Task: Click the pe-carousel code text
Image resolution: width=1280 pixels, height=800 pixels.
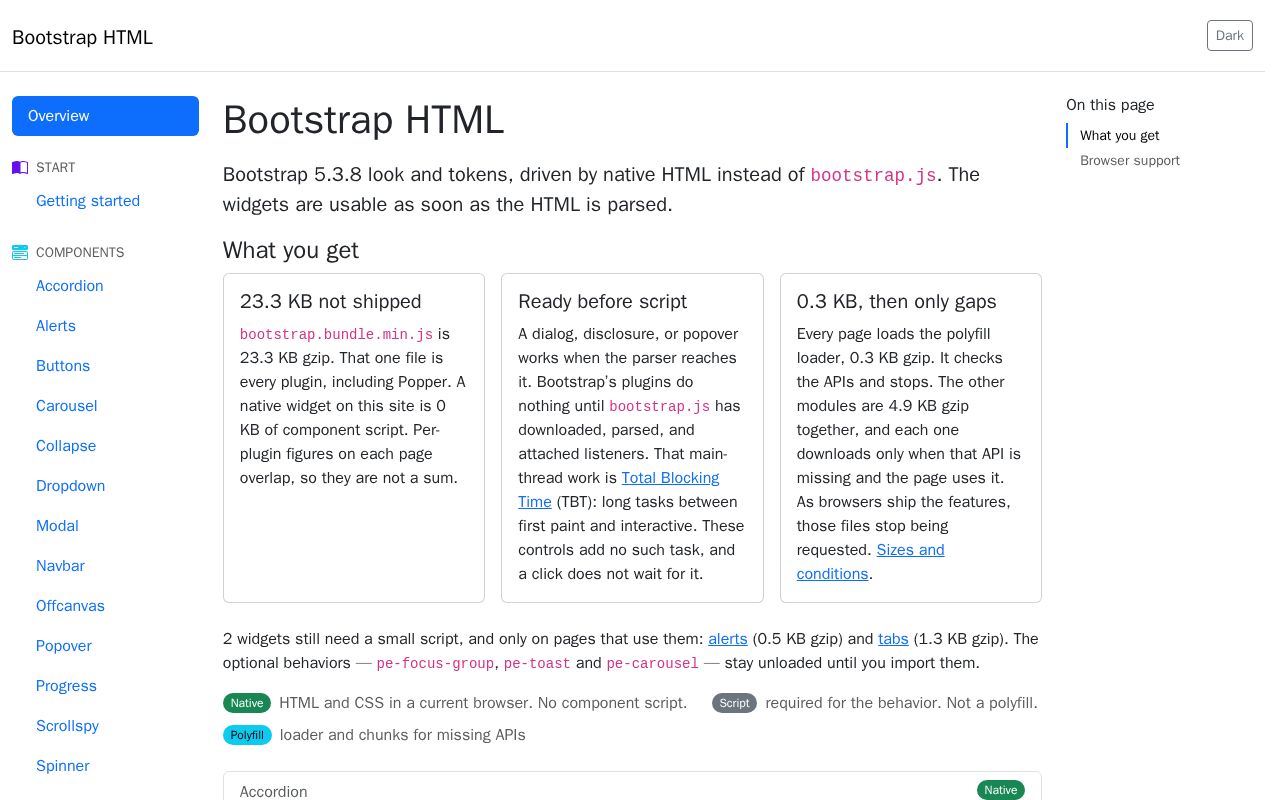Action: pyautogui.click(x=653, y=664)
